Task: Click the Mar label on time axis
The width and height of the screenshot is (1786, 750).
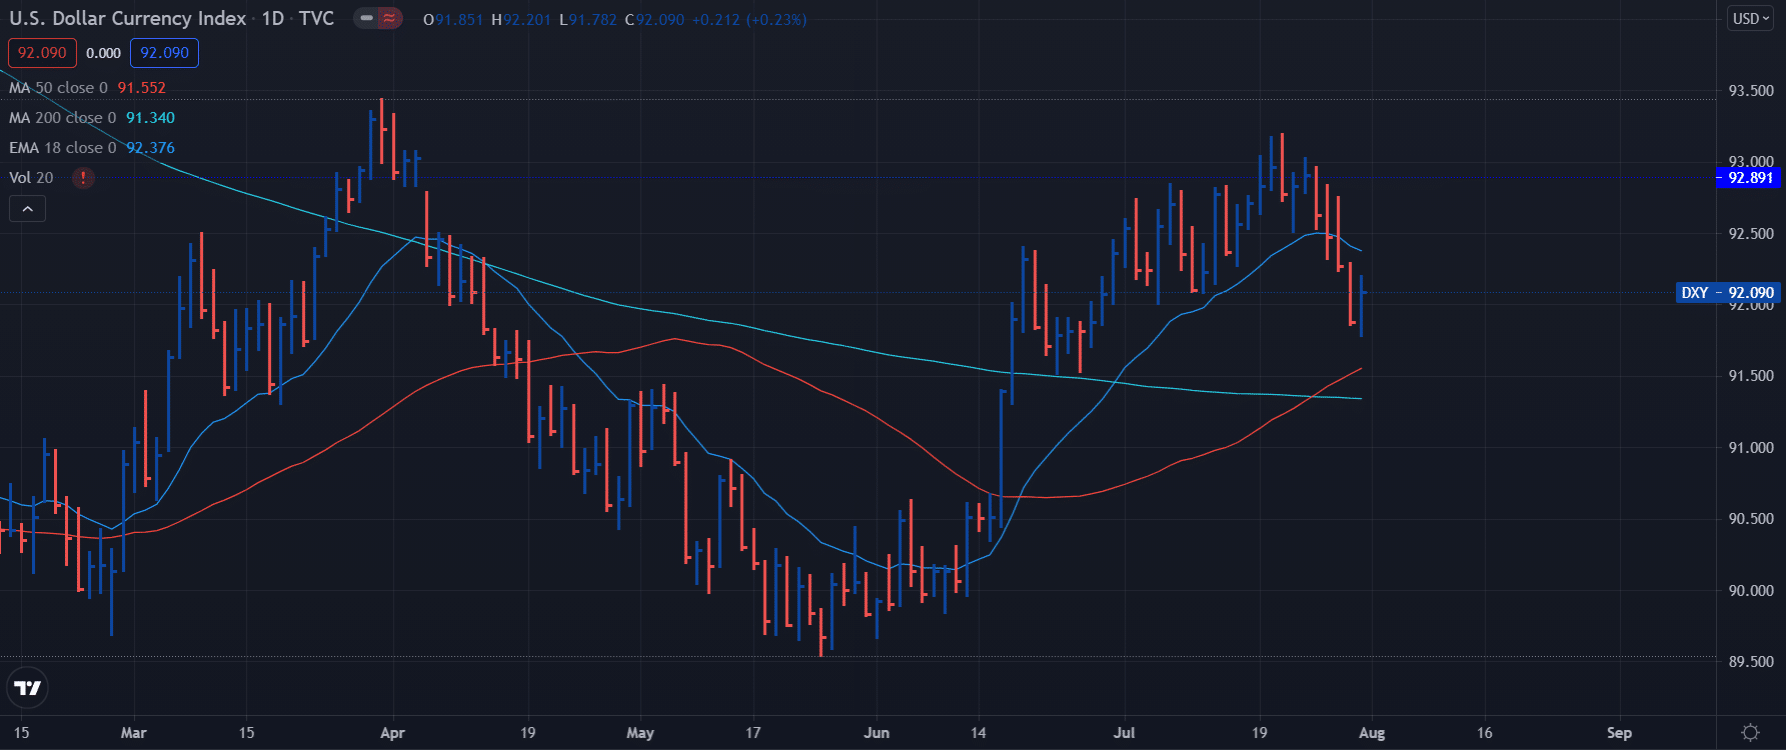Action: [133, 733]
